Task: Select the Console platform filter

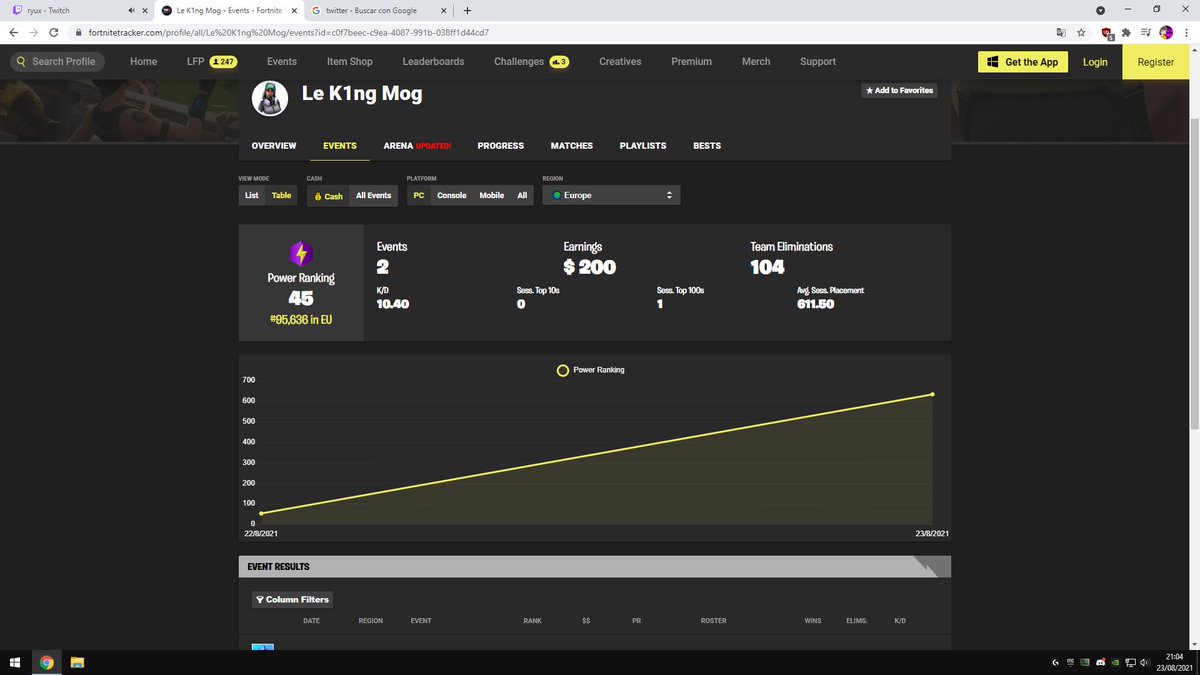Action: [x=452, y=195]
